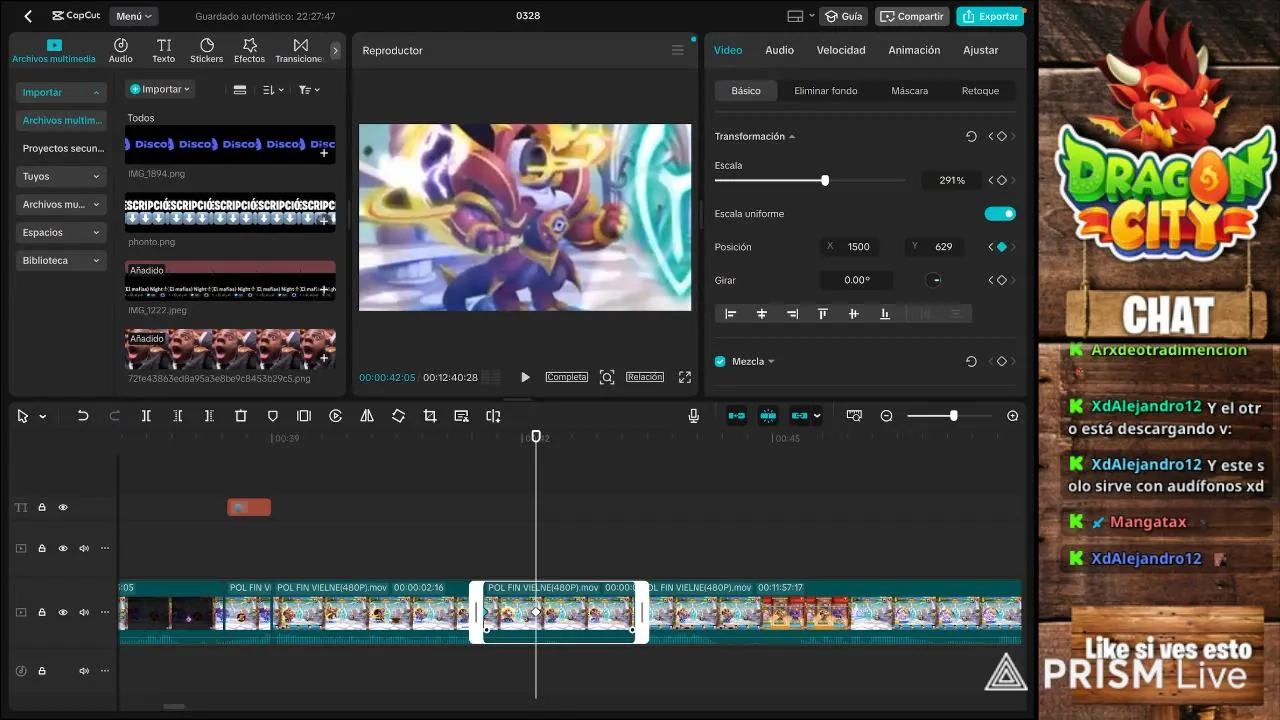Image resolution: width=1280 pixels, height=720 pixels.
Task: Open the Transiciones tab
Action: (x=299, y=50)
